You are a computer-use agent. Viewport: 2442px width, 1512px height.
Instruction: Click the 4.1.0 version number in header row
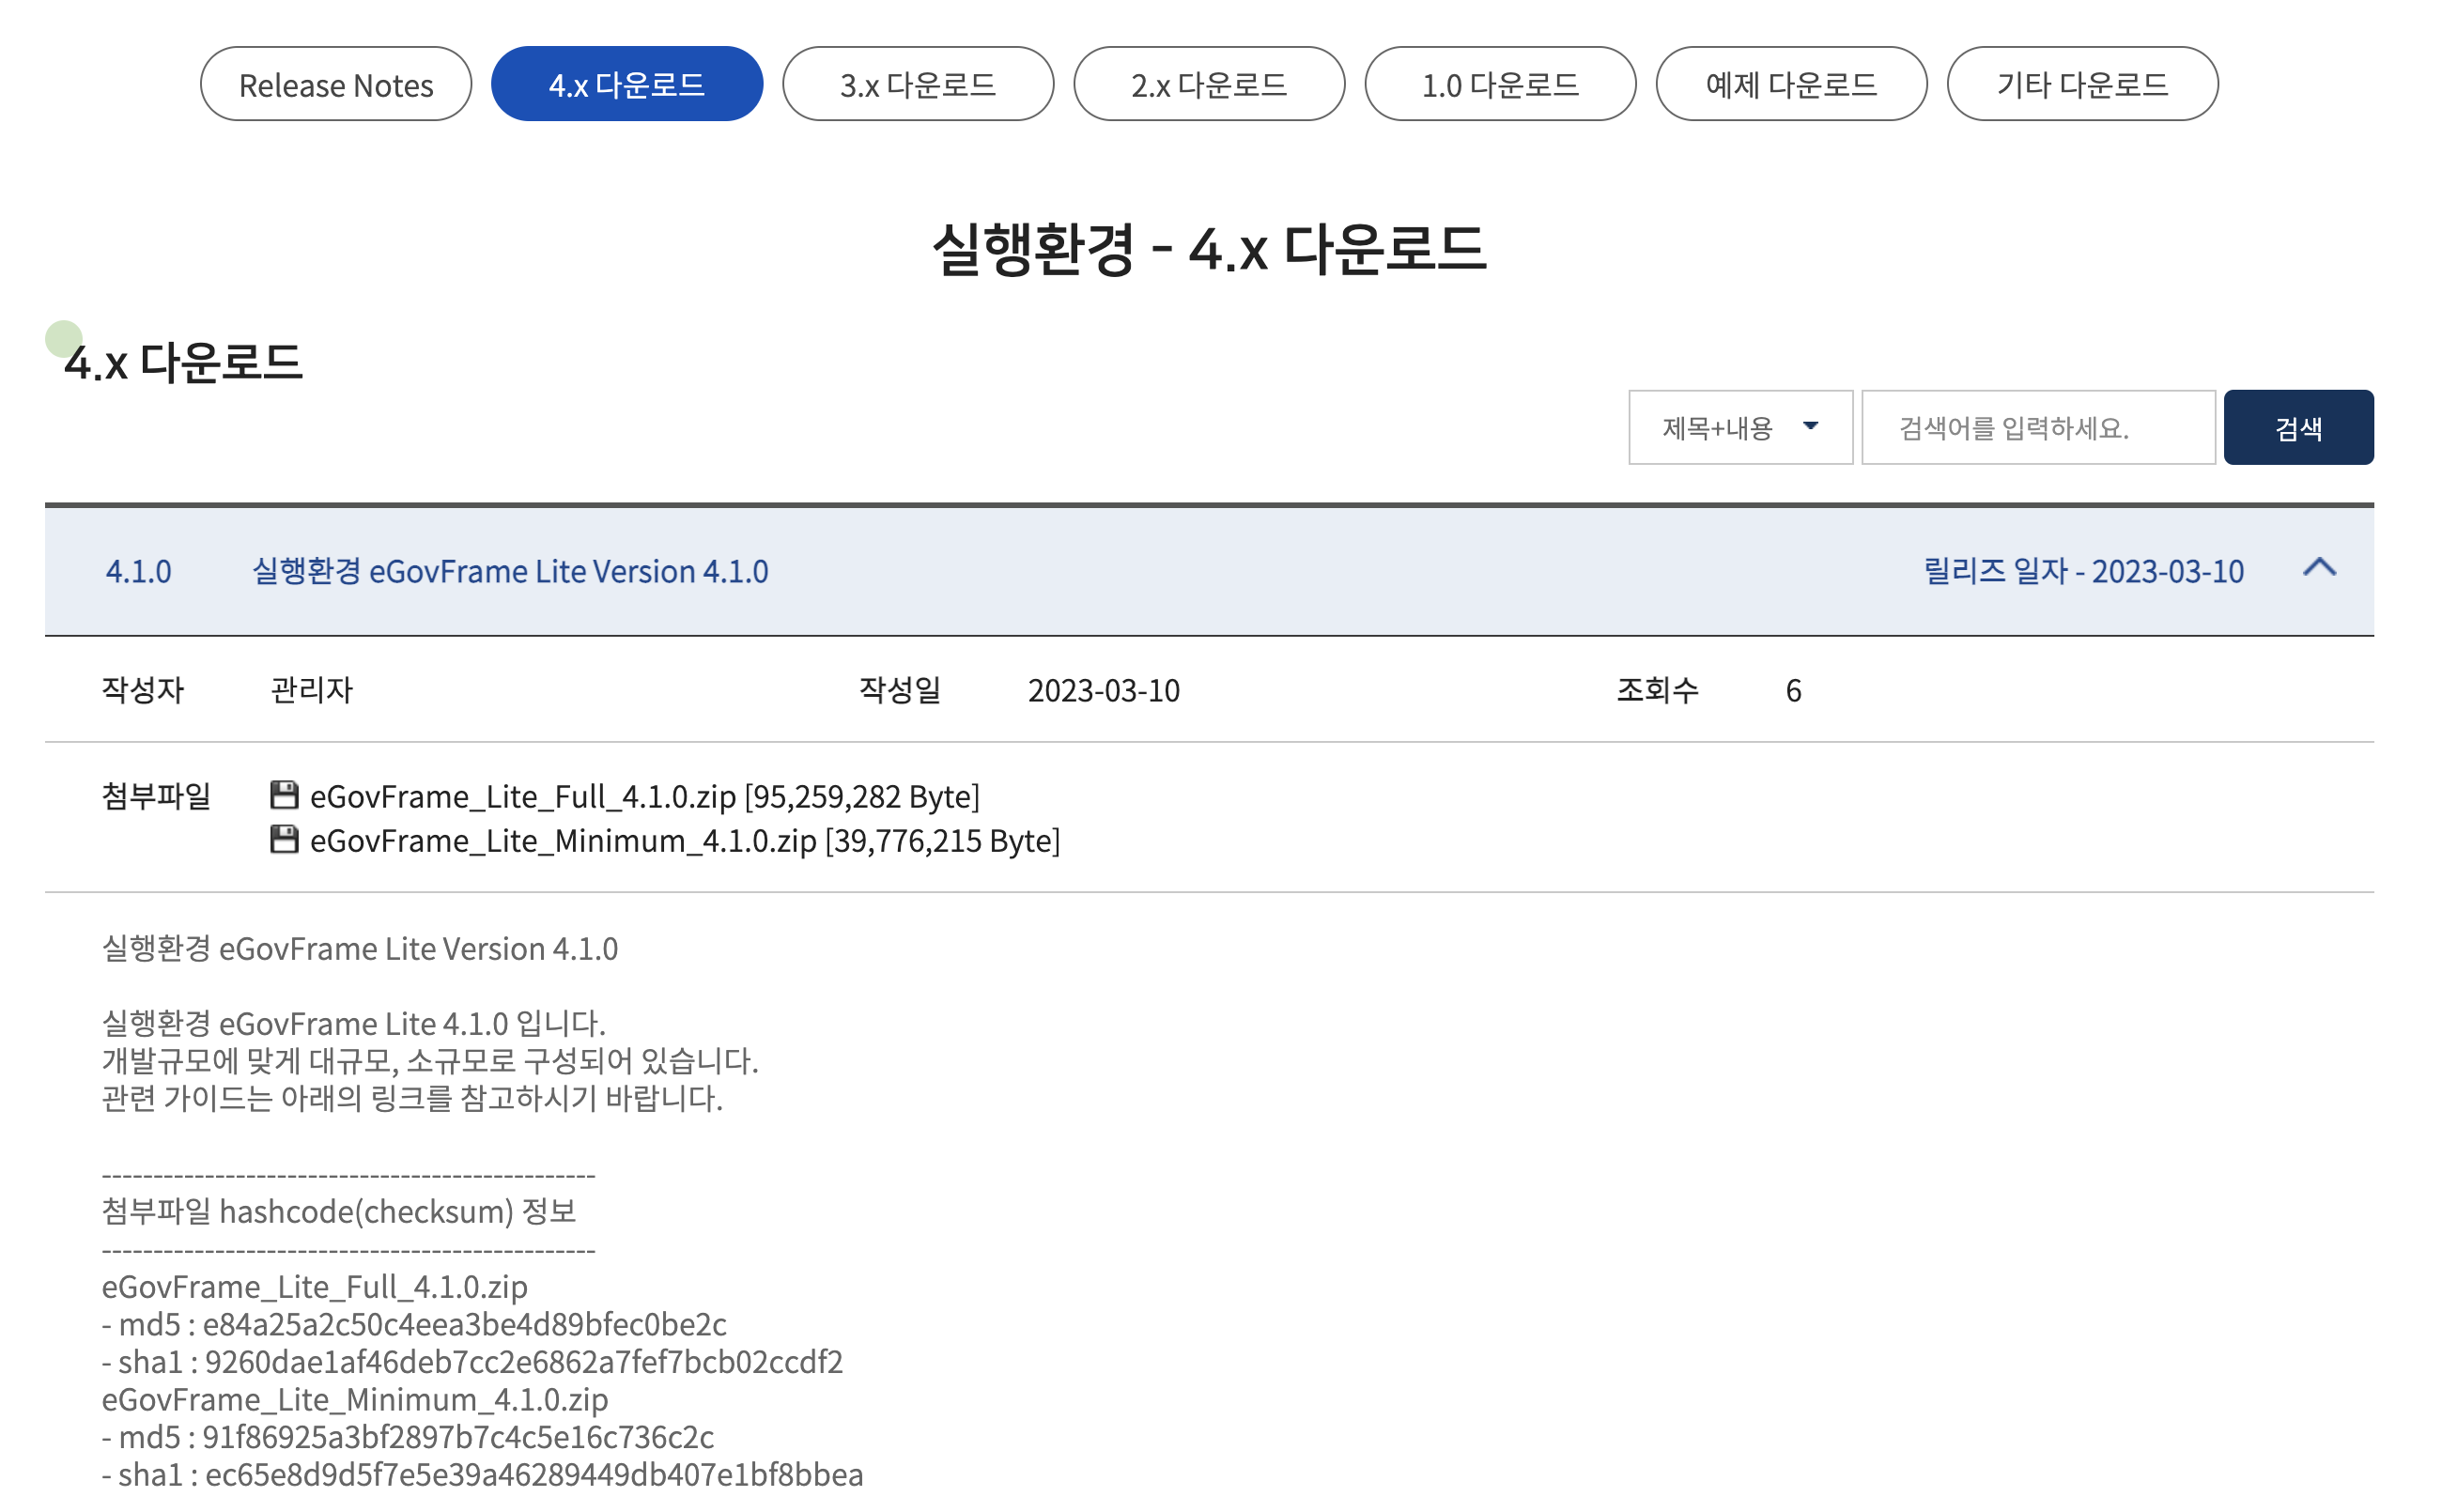(138, 571)
